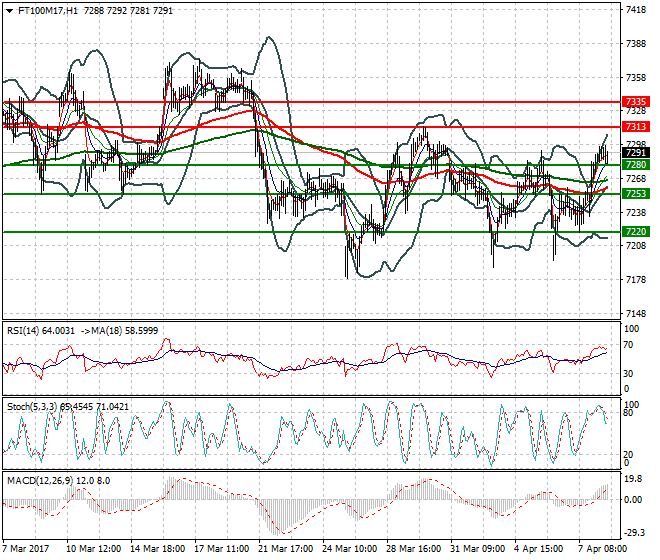Click the 31 Mar 09:00 time label

[477, 549]
